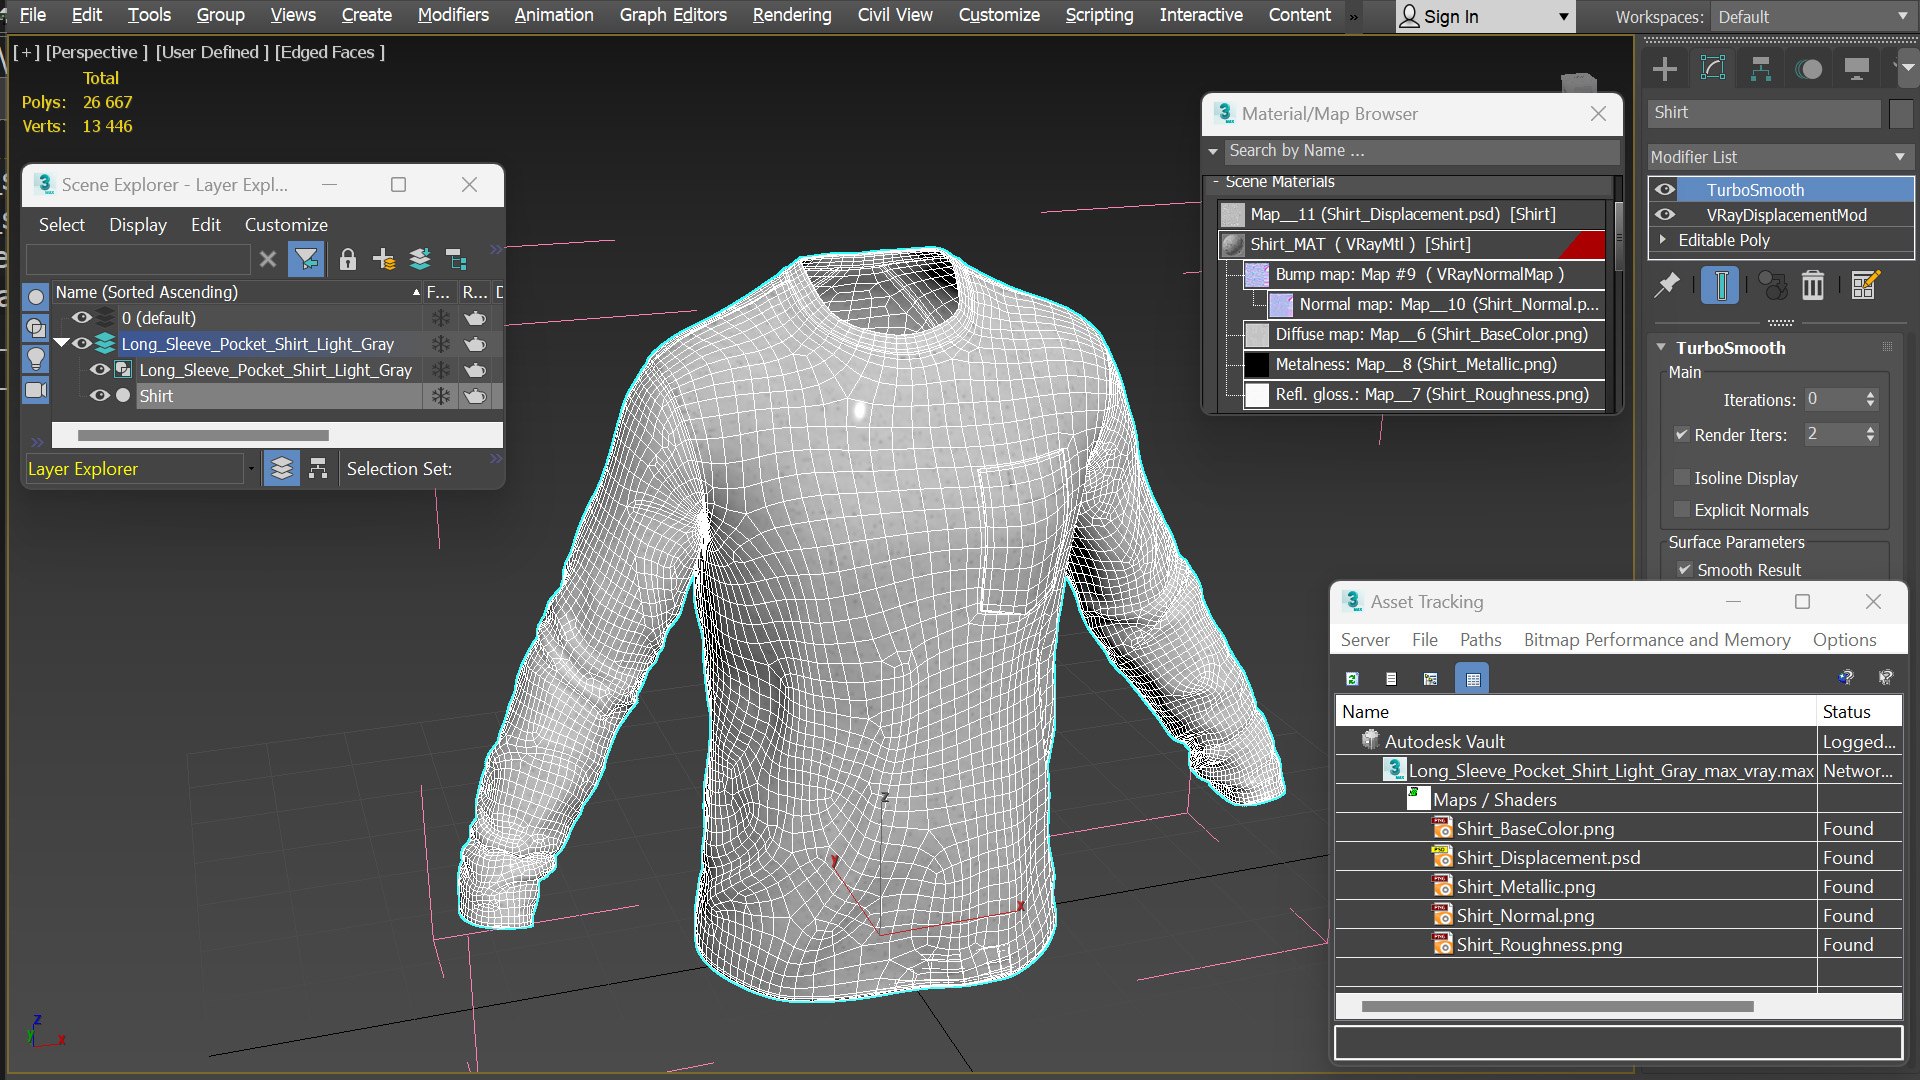Open Customize menu in Scene Explorer
1920x1080 pixels.
click(286, 225)
